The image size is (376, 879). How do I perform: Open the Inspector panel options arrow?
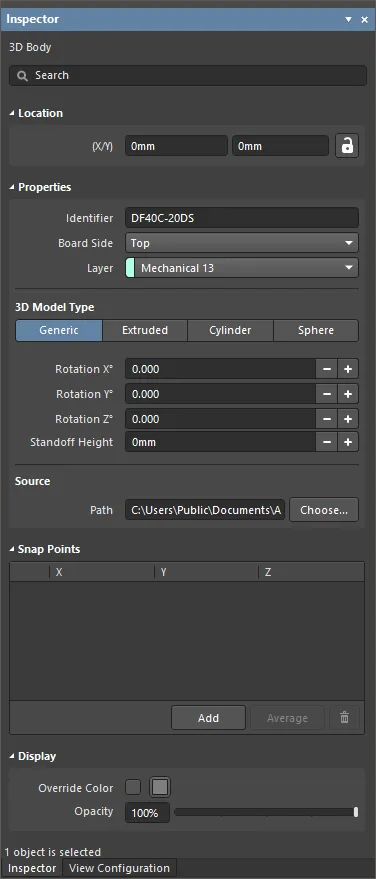pyautogui.click(x=348, y=20)
